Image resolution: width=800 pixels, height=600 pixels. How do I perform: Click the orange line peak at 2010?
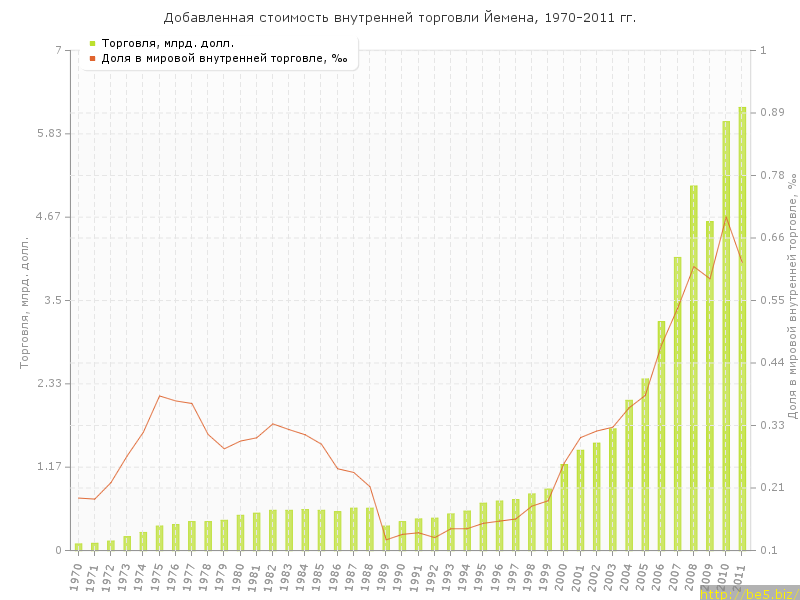[x=726, y=217]
